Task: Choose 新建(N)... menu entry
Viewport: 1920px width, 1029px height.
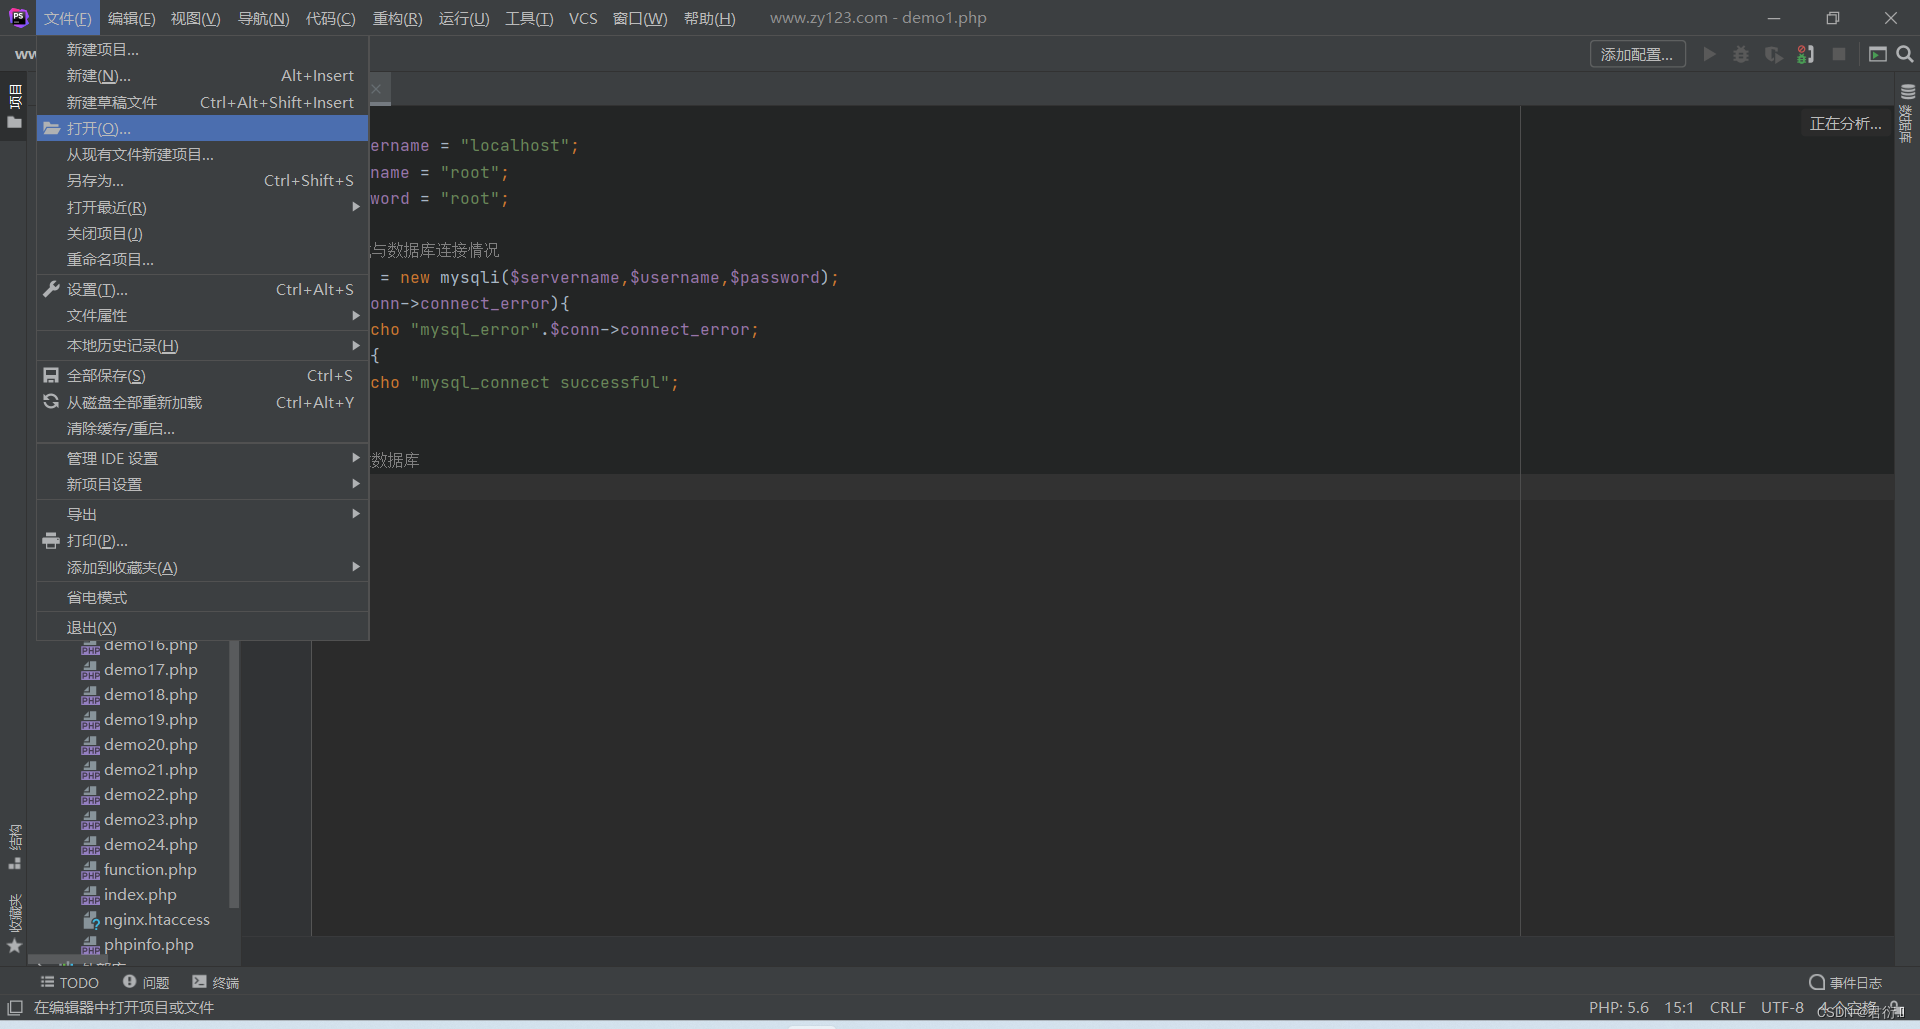Action: click(203, 75)
